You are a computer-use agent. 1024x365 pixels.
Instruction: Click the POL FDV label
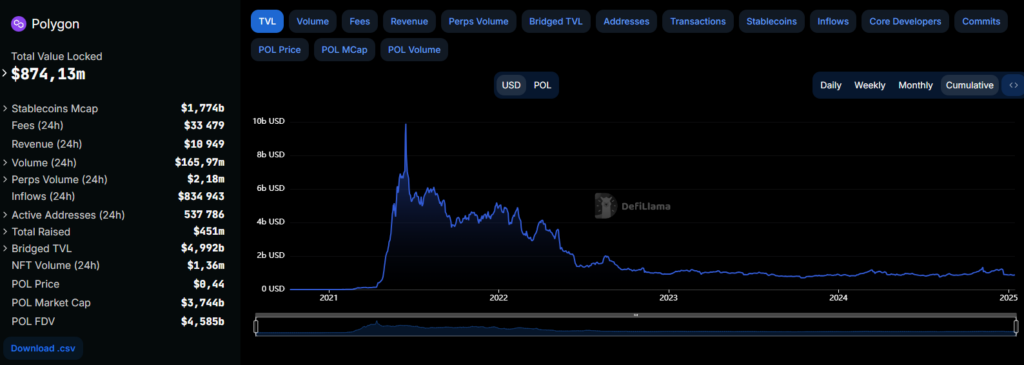pos(34,321)
